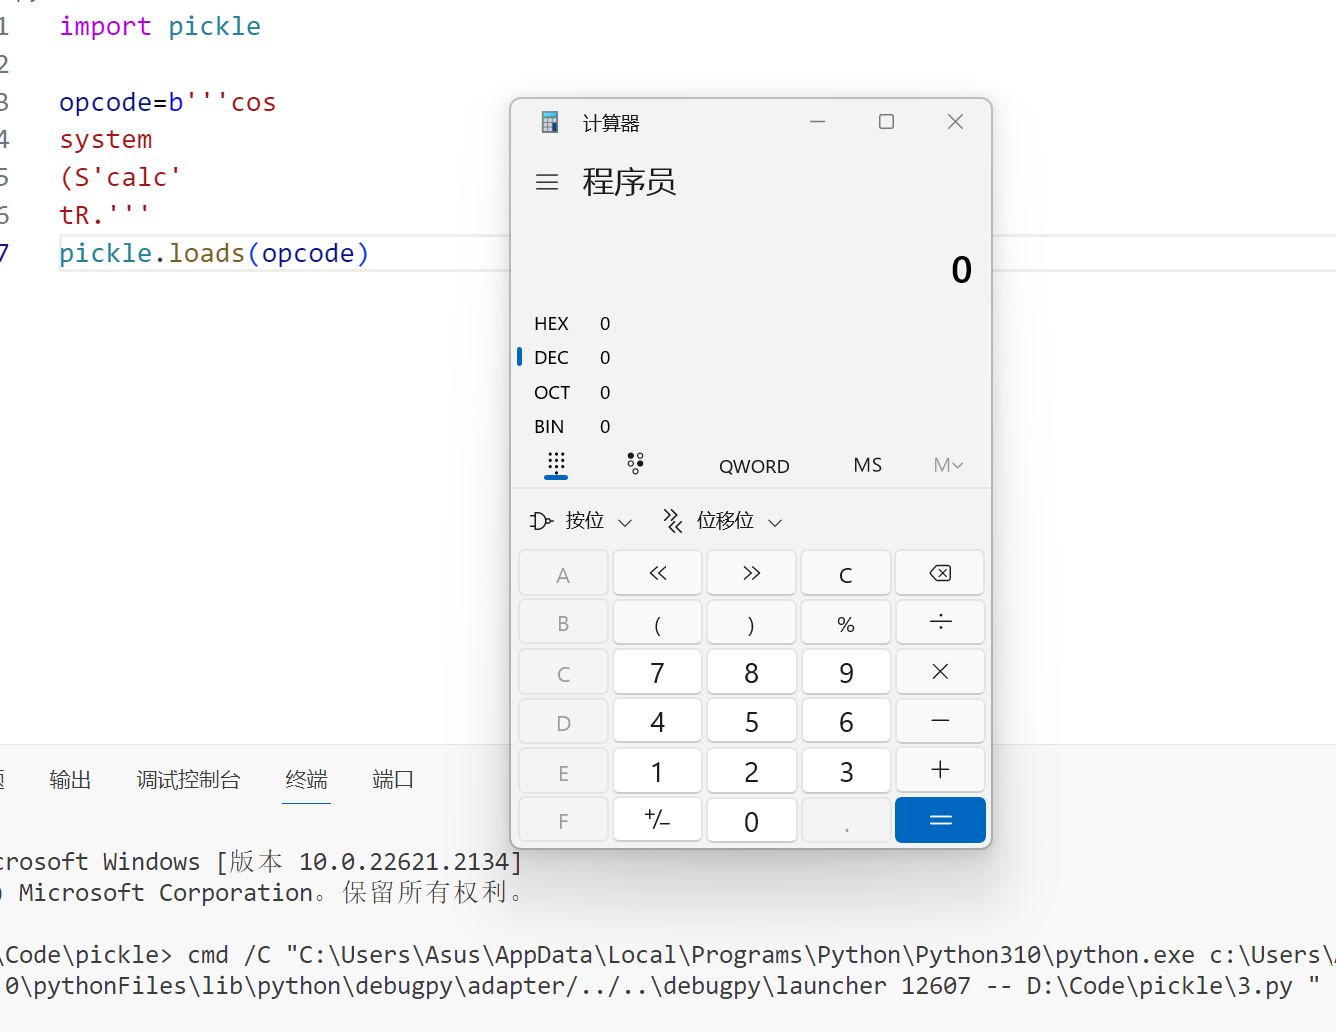The image size is (1336, 1032).
Task: Click the 'system' text on line 4
Action: tap(106, 139)
